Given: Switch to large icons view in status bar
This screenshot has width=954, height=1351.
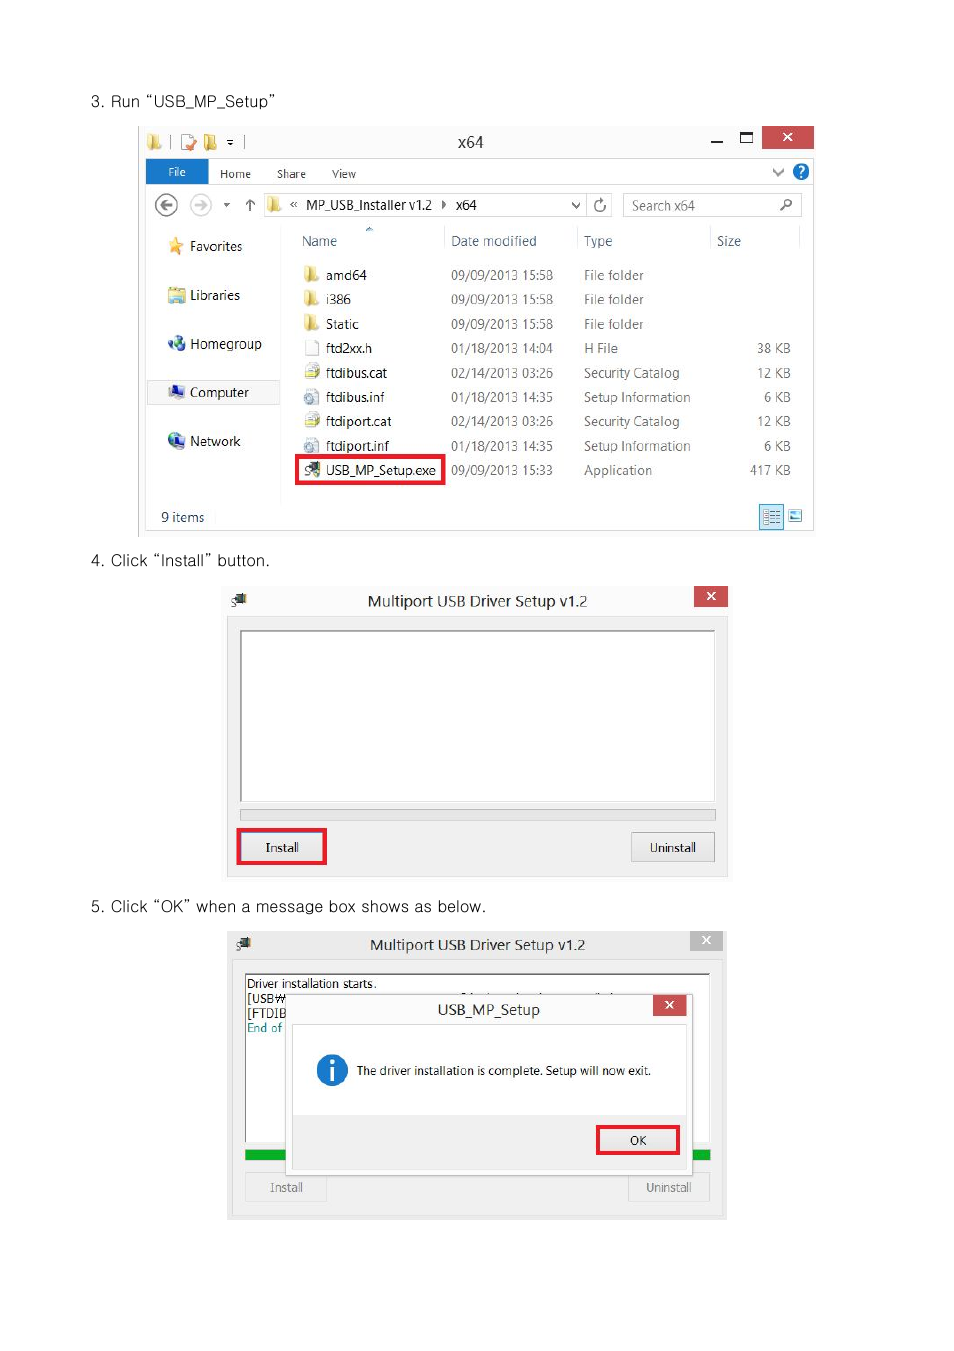Looking at the screenshot, I should coord(795,516).
